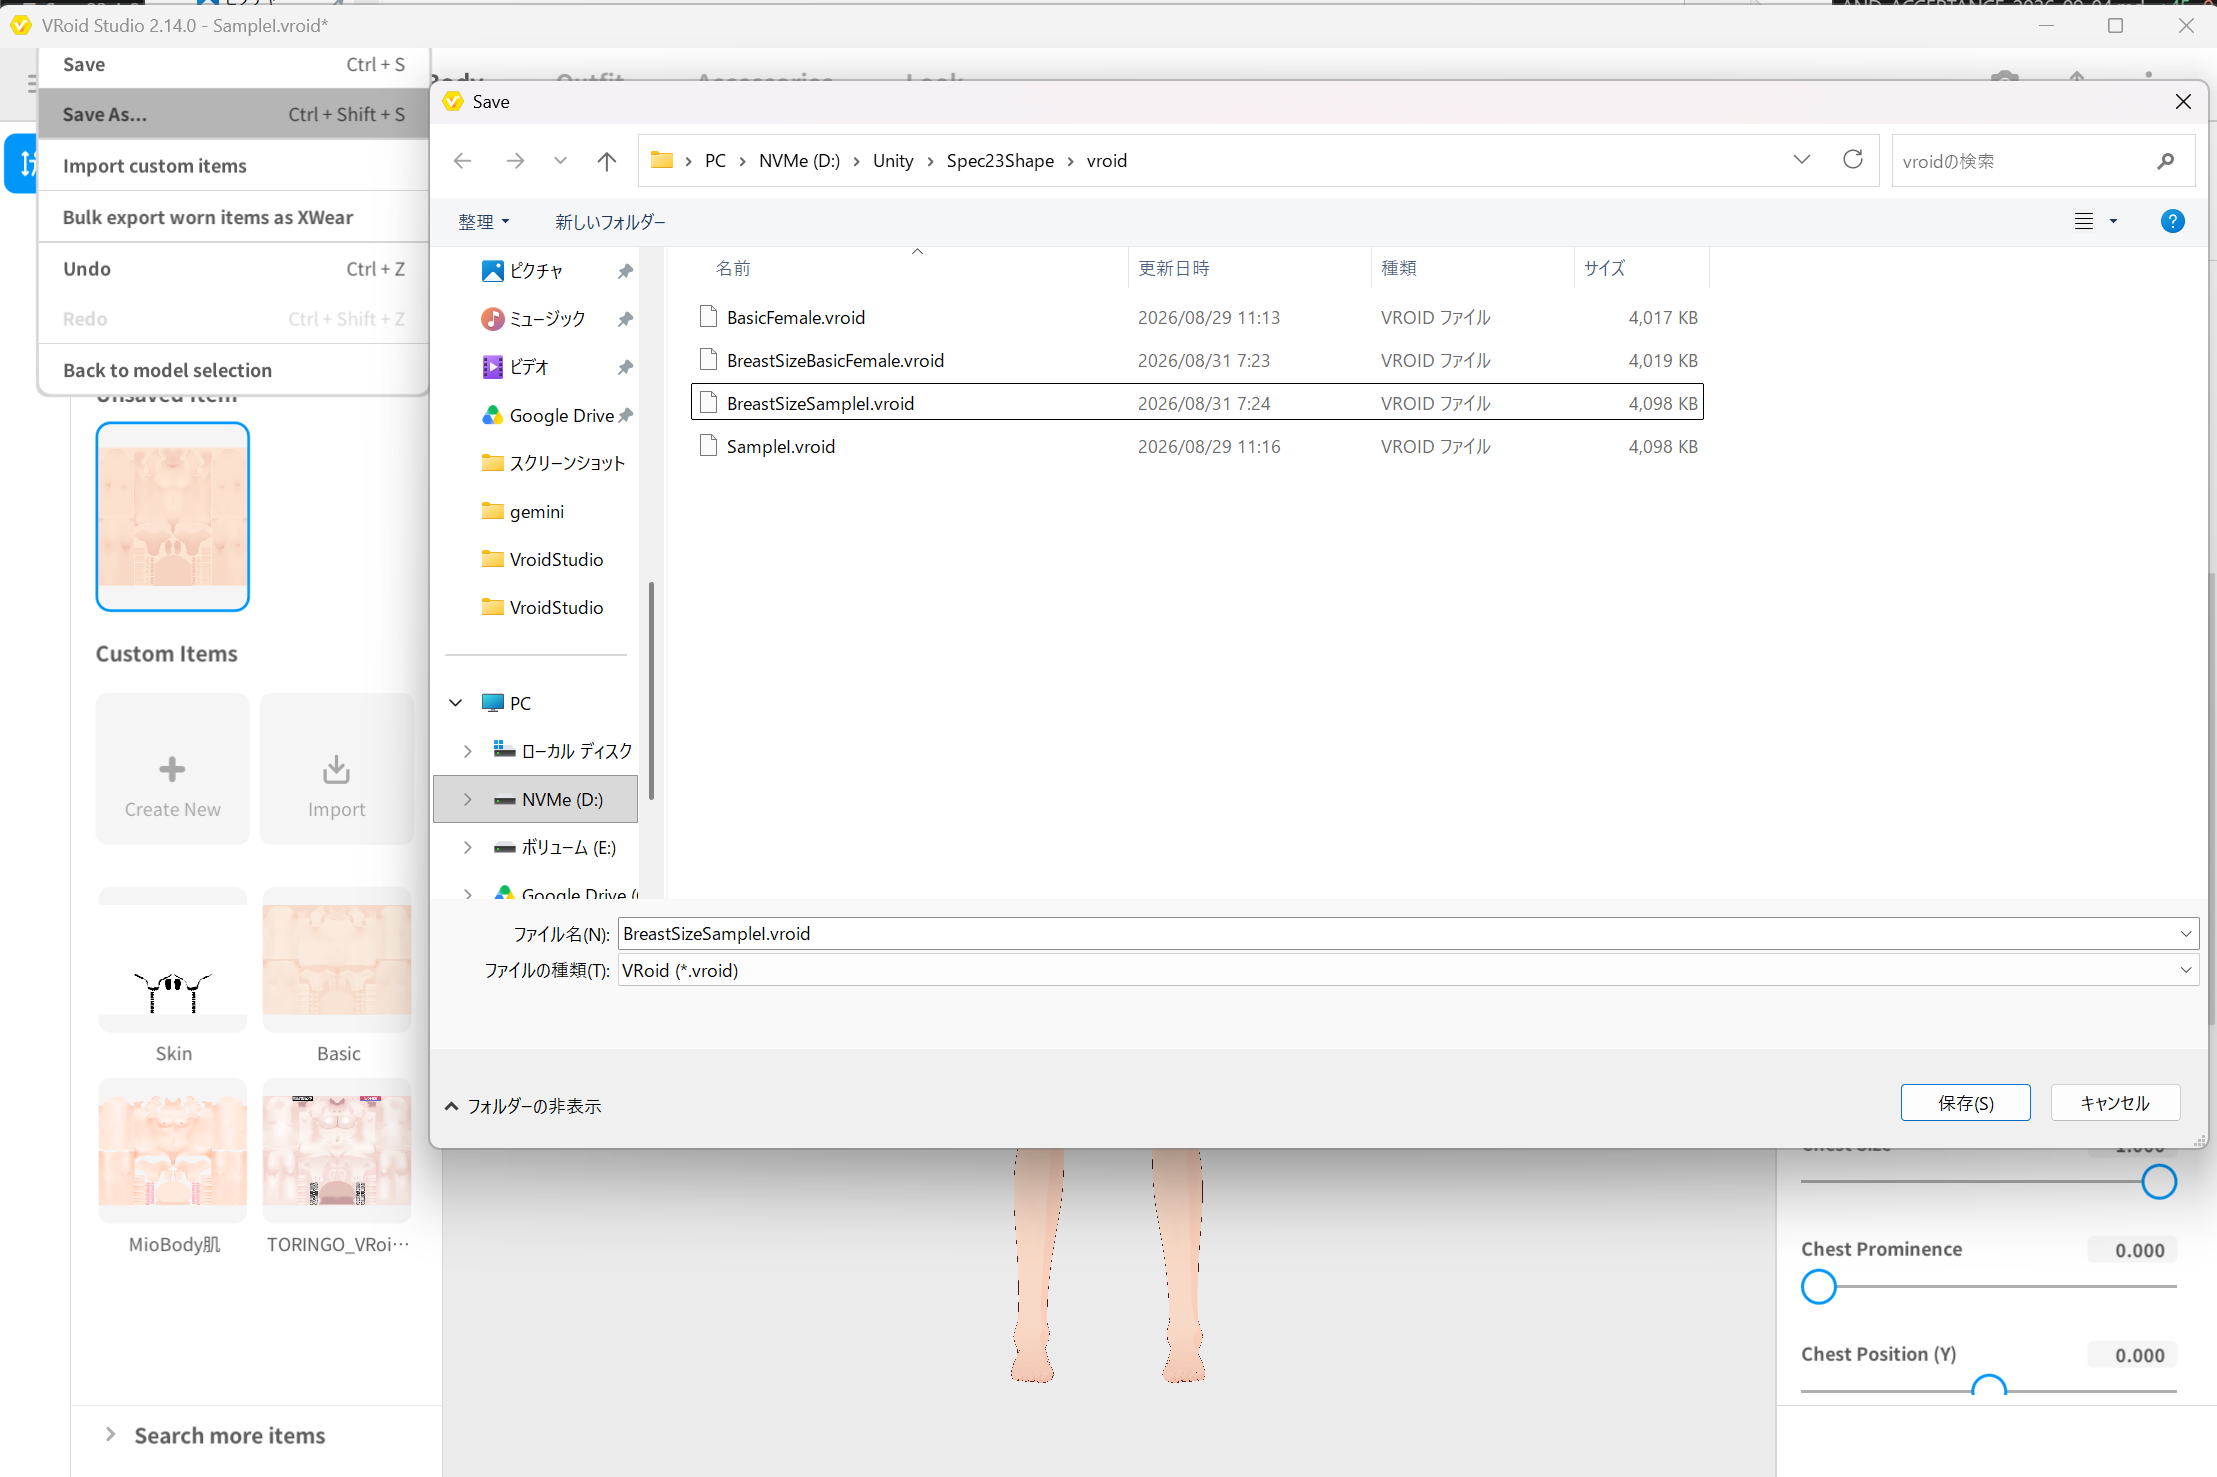
Task: Choose Save from the VRoid menu
Action: [x=233, y=64]
